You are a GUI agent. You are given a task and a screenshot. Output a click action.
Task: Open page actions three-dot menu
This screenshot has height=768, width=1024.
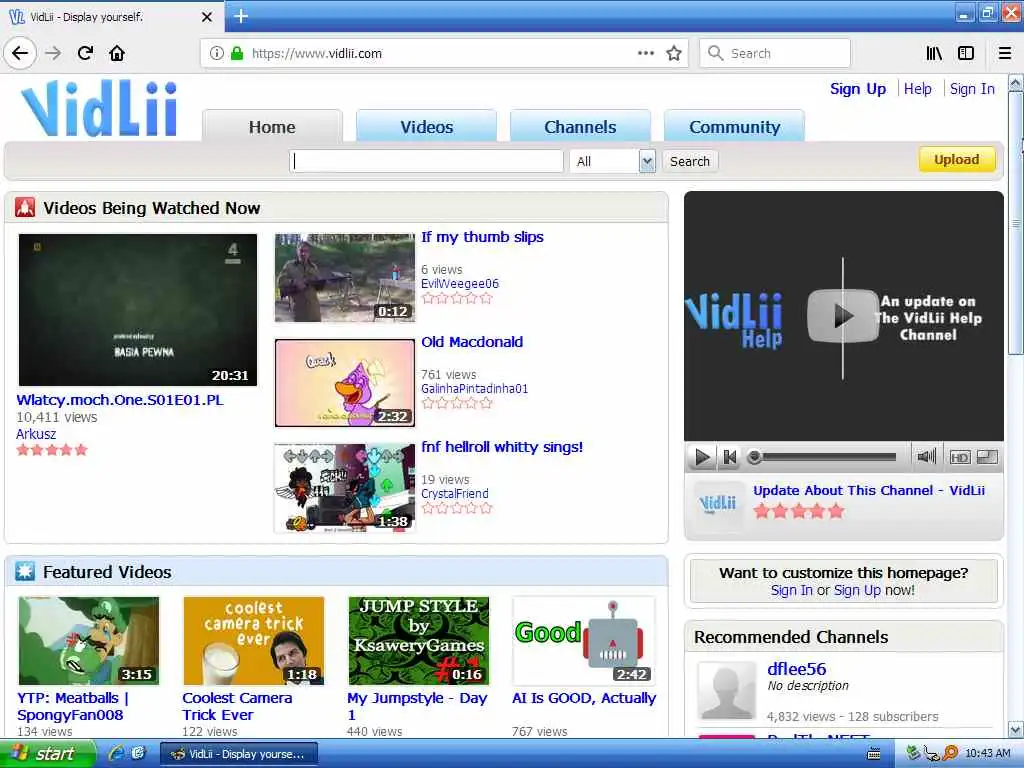645,53
